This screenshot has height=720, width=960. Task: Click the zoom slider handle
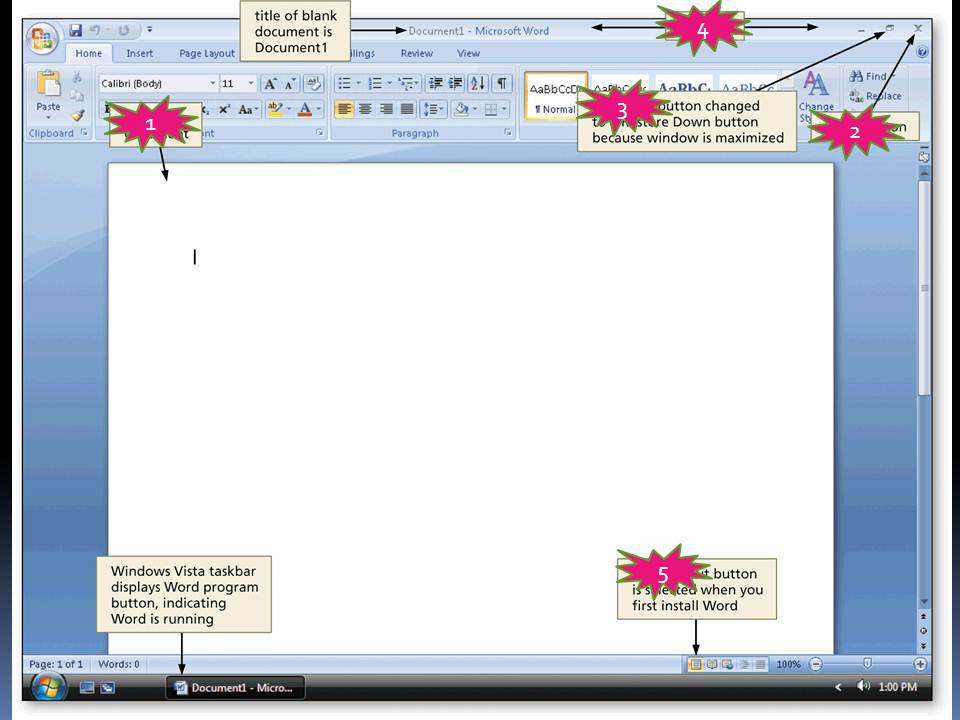[867, 664]
